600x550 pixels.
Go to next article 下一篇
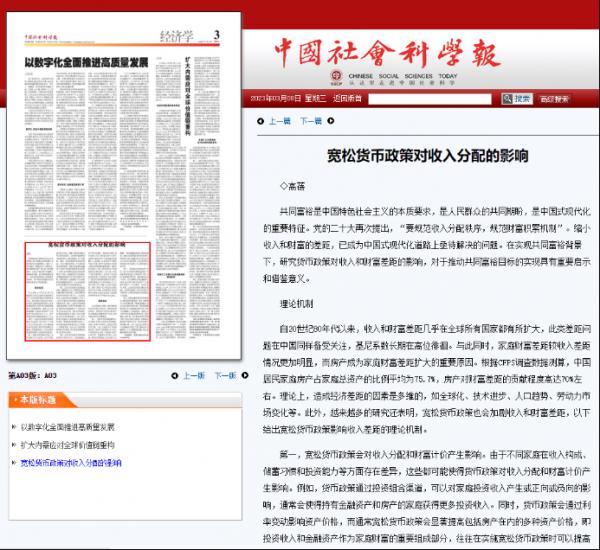point(312,121)
